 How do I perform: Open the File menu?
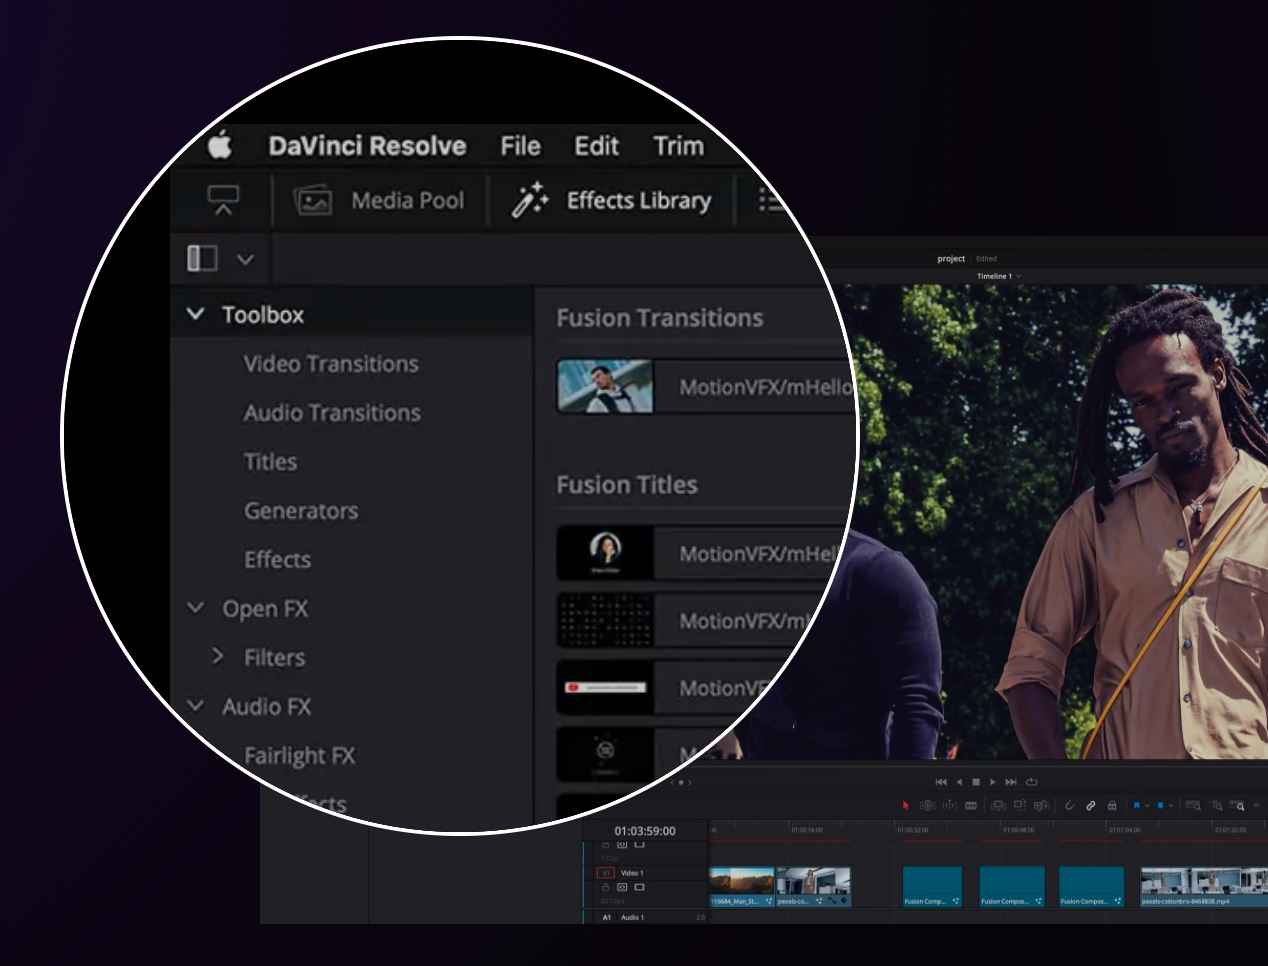520,146
